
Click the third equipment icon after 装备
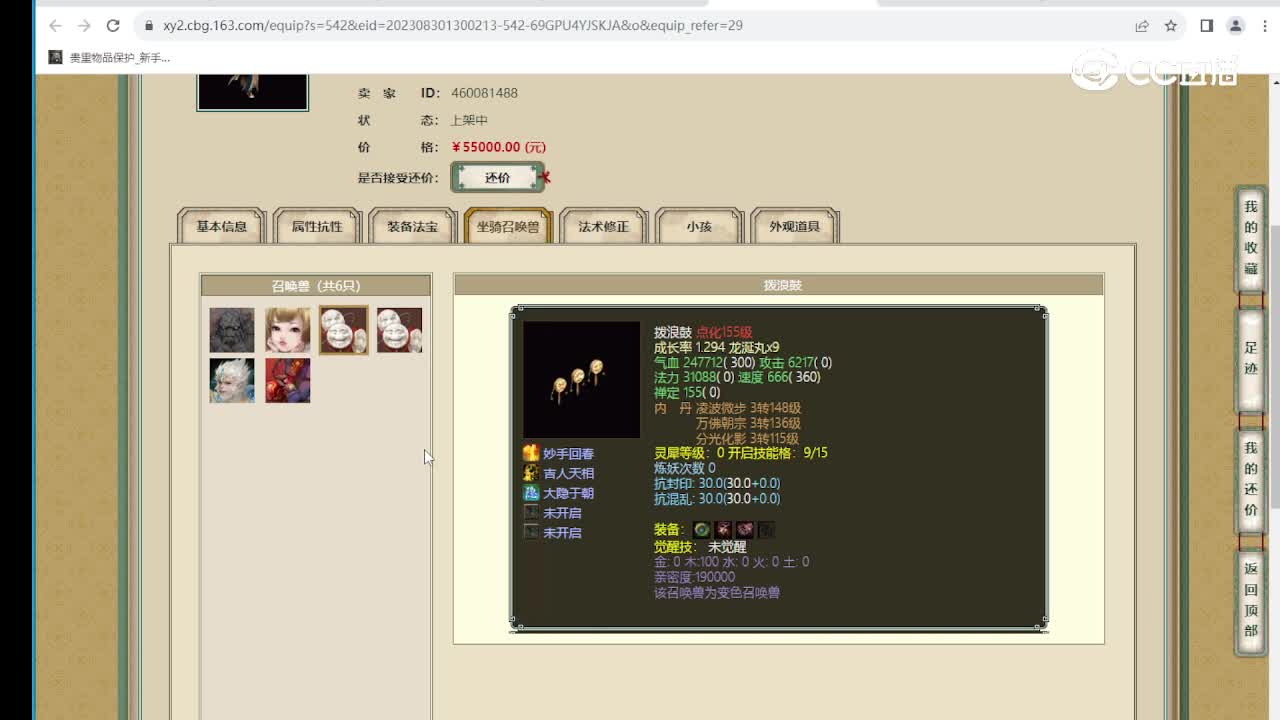coord(745,529)
